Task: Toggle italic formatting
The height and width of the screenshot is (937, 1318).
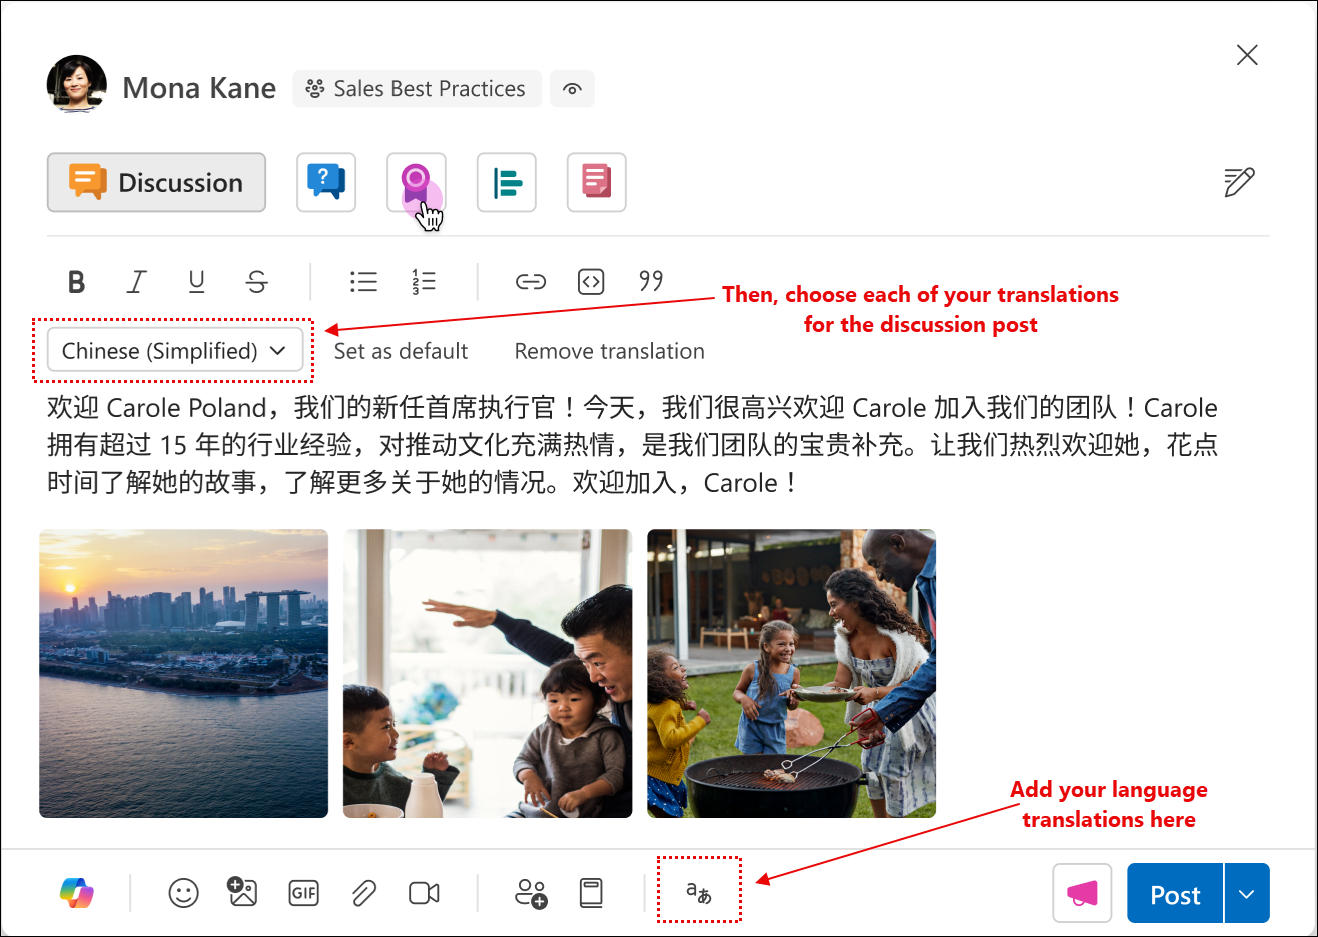Action: coord(136,281)
